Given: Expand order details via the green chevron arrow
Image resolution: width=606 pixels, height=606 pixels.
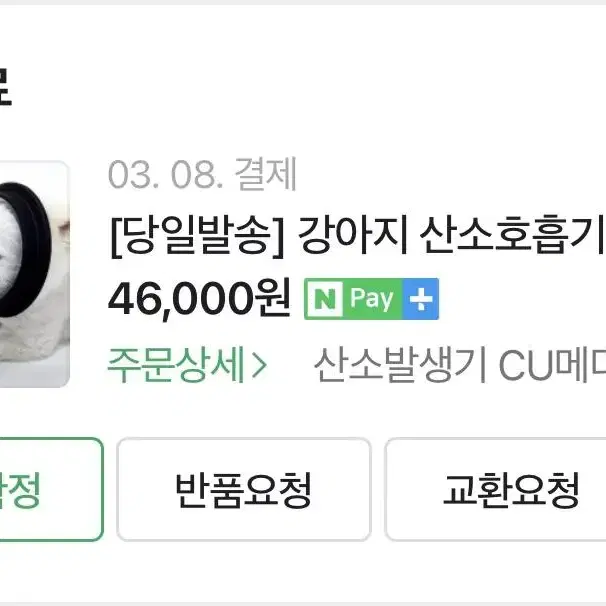Looking at the screenshot, I should click(x=259, y=365).
